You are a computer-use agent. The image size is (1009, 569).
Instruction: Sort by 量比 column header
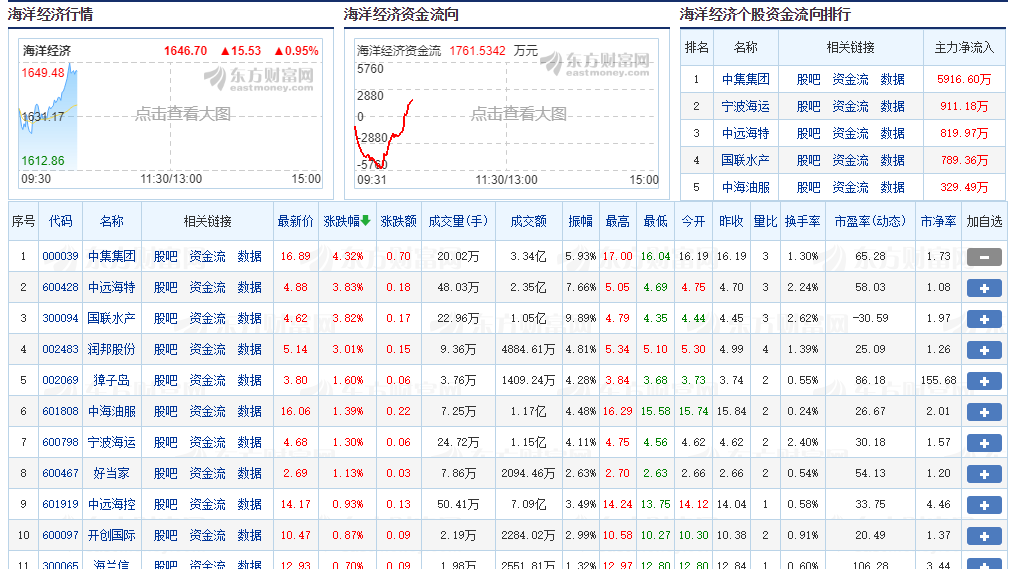point(765,221)
